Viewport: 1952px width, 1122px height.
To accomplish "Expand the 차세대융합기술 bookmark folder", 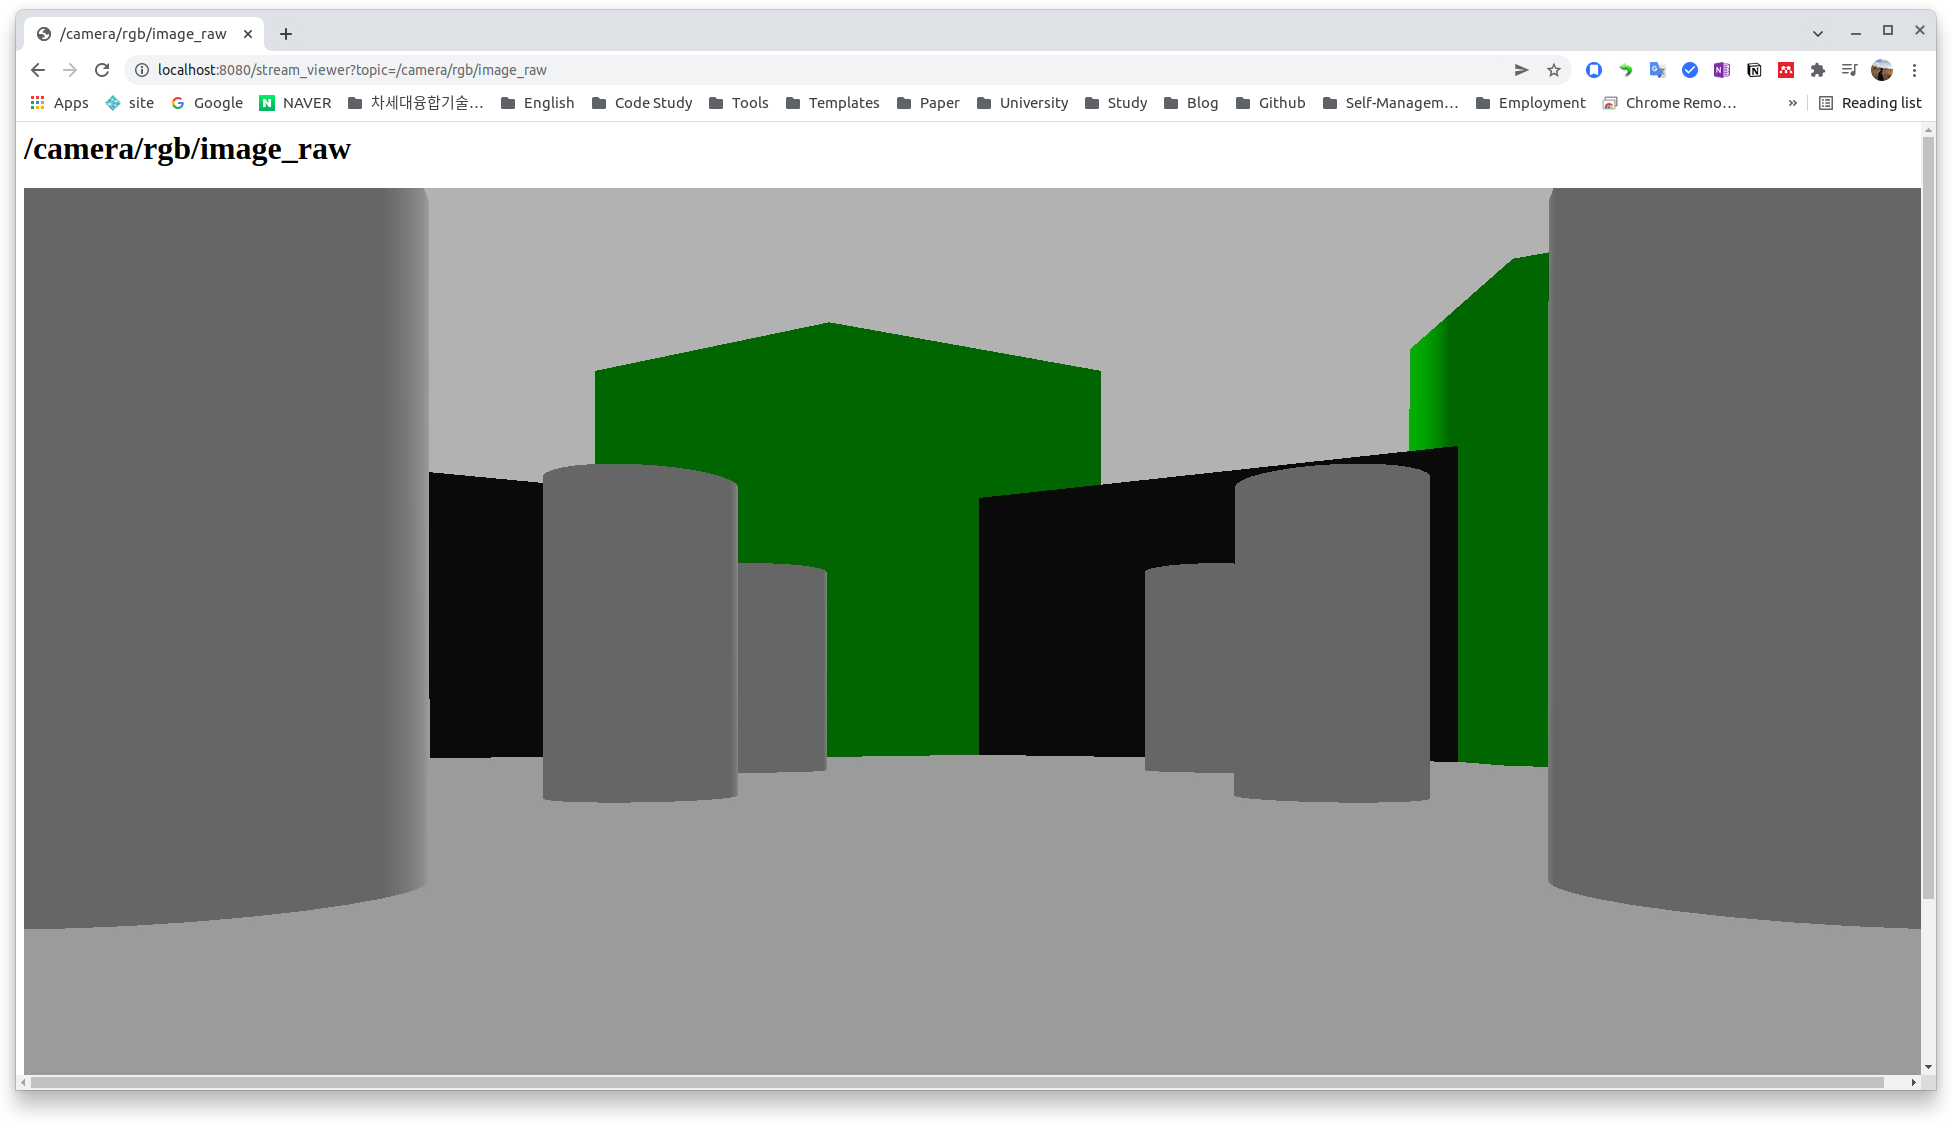I will click(x=416, y=103).
